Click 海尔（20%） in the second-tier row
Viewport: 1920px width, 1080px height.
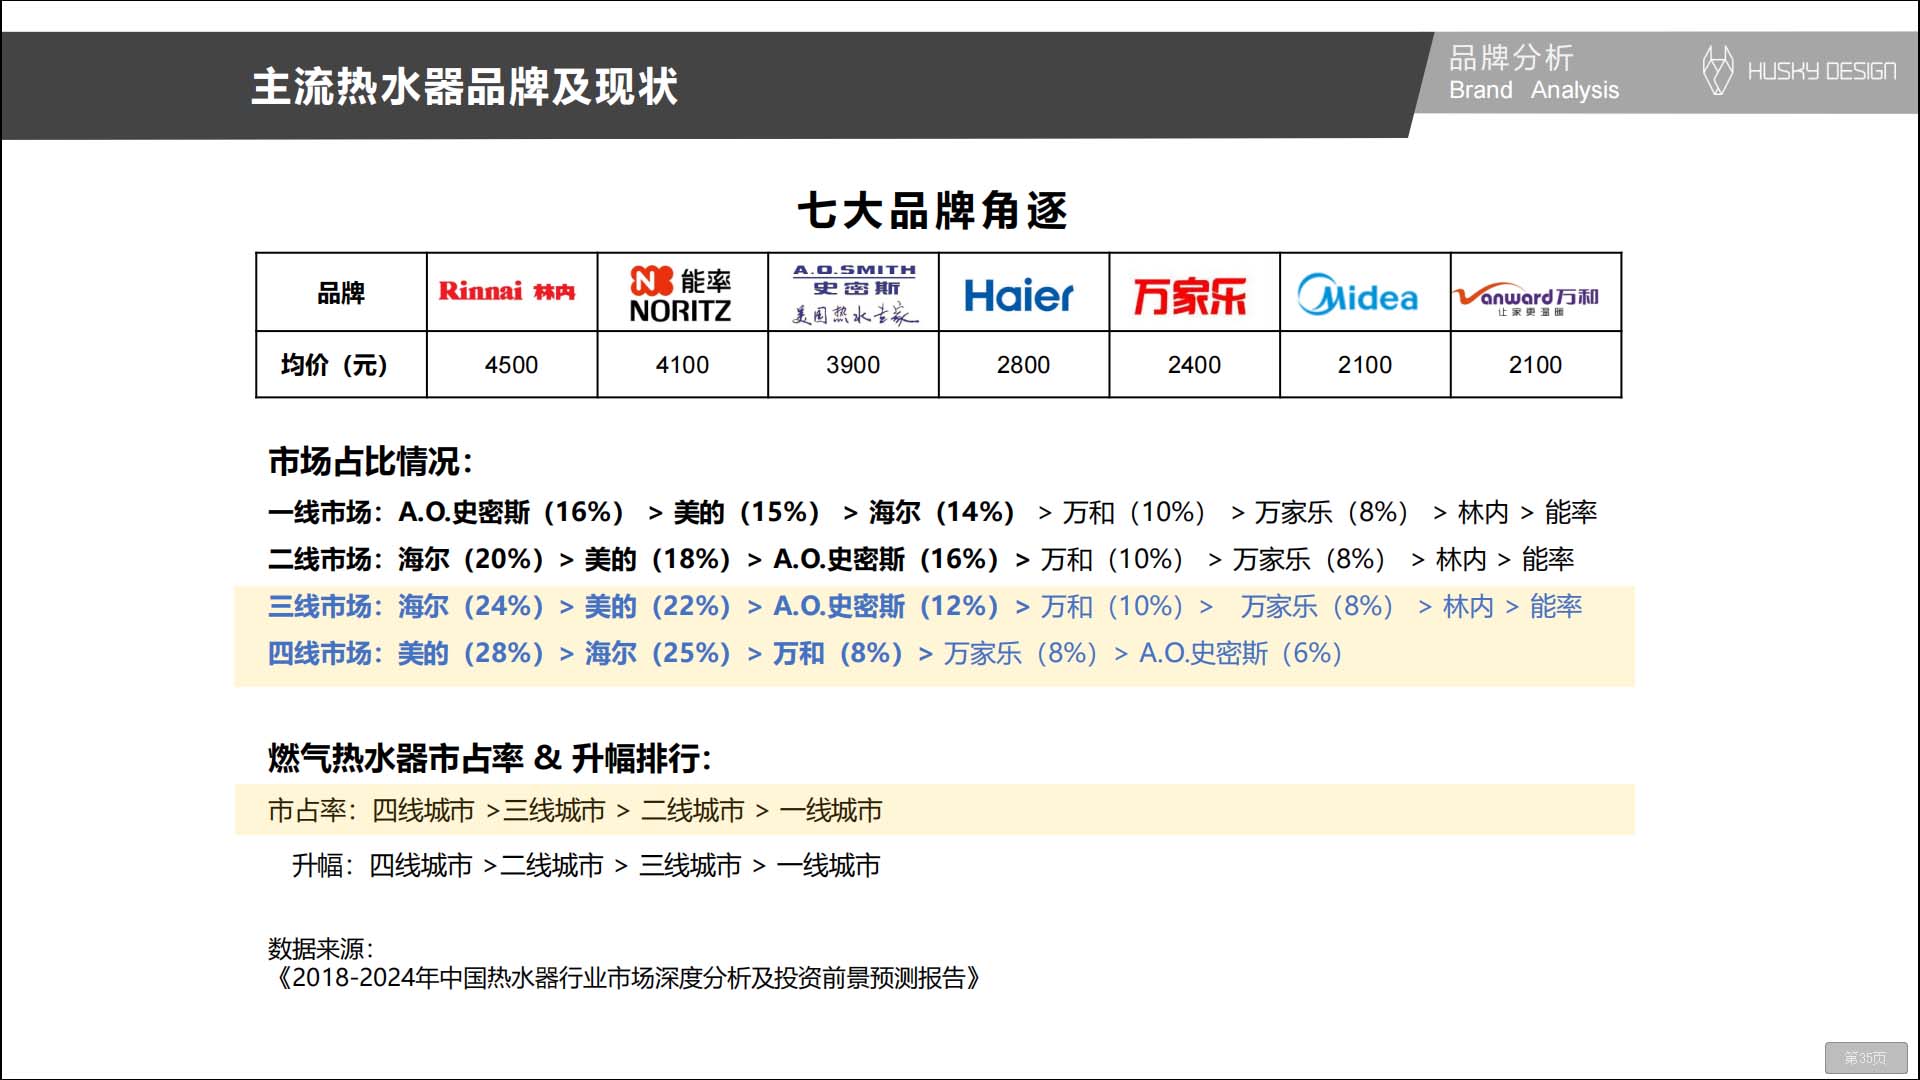(x=472, y=559)
